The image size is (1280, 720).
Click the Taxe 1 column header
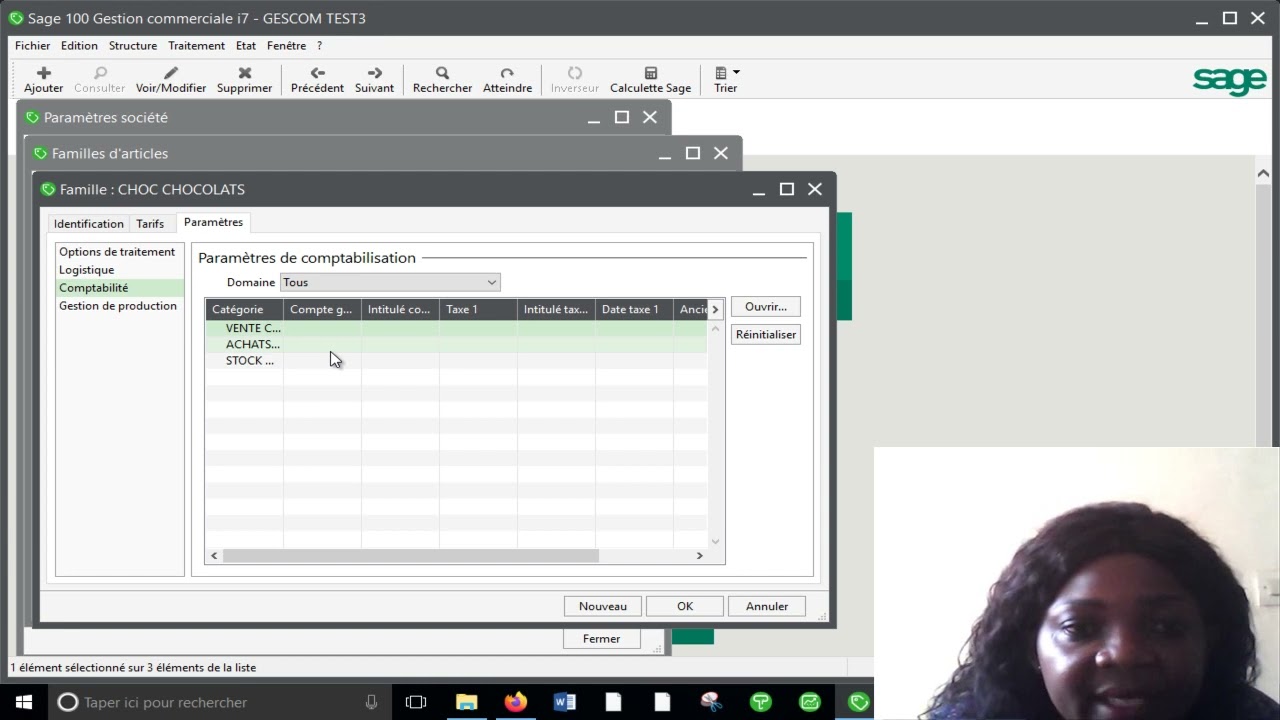478,309
